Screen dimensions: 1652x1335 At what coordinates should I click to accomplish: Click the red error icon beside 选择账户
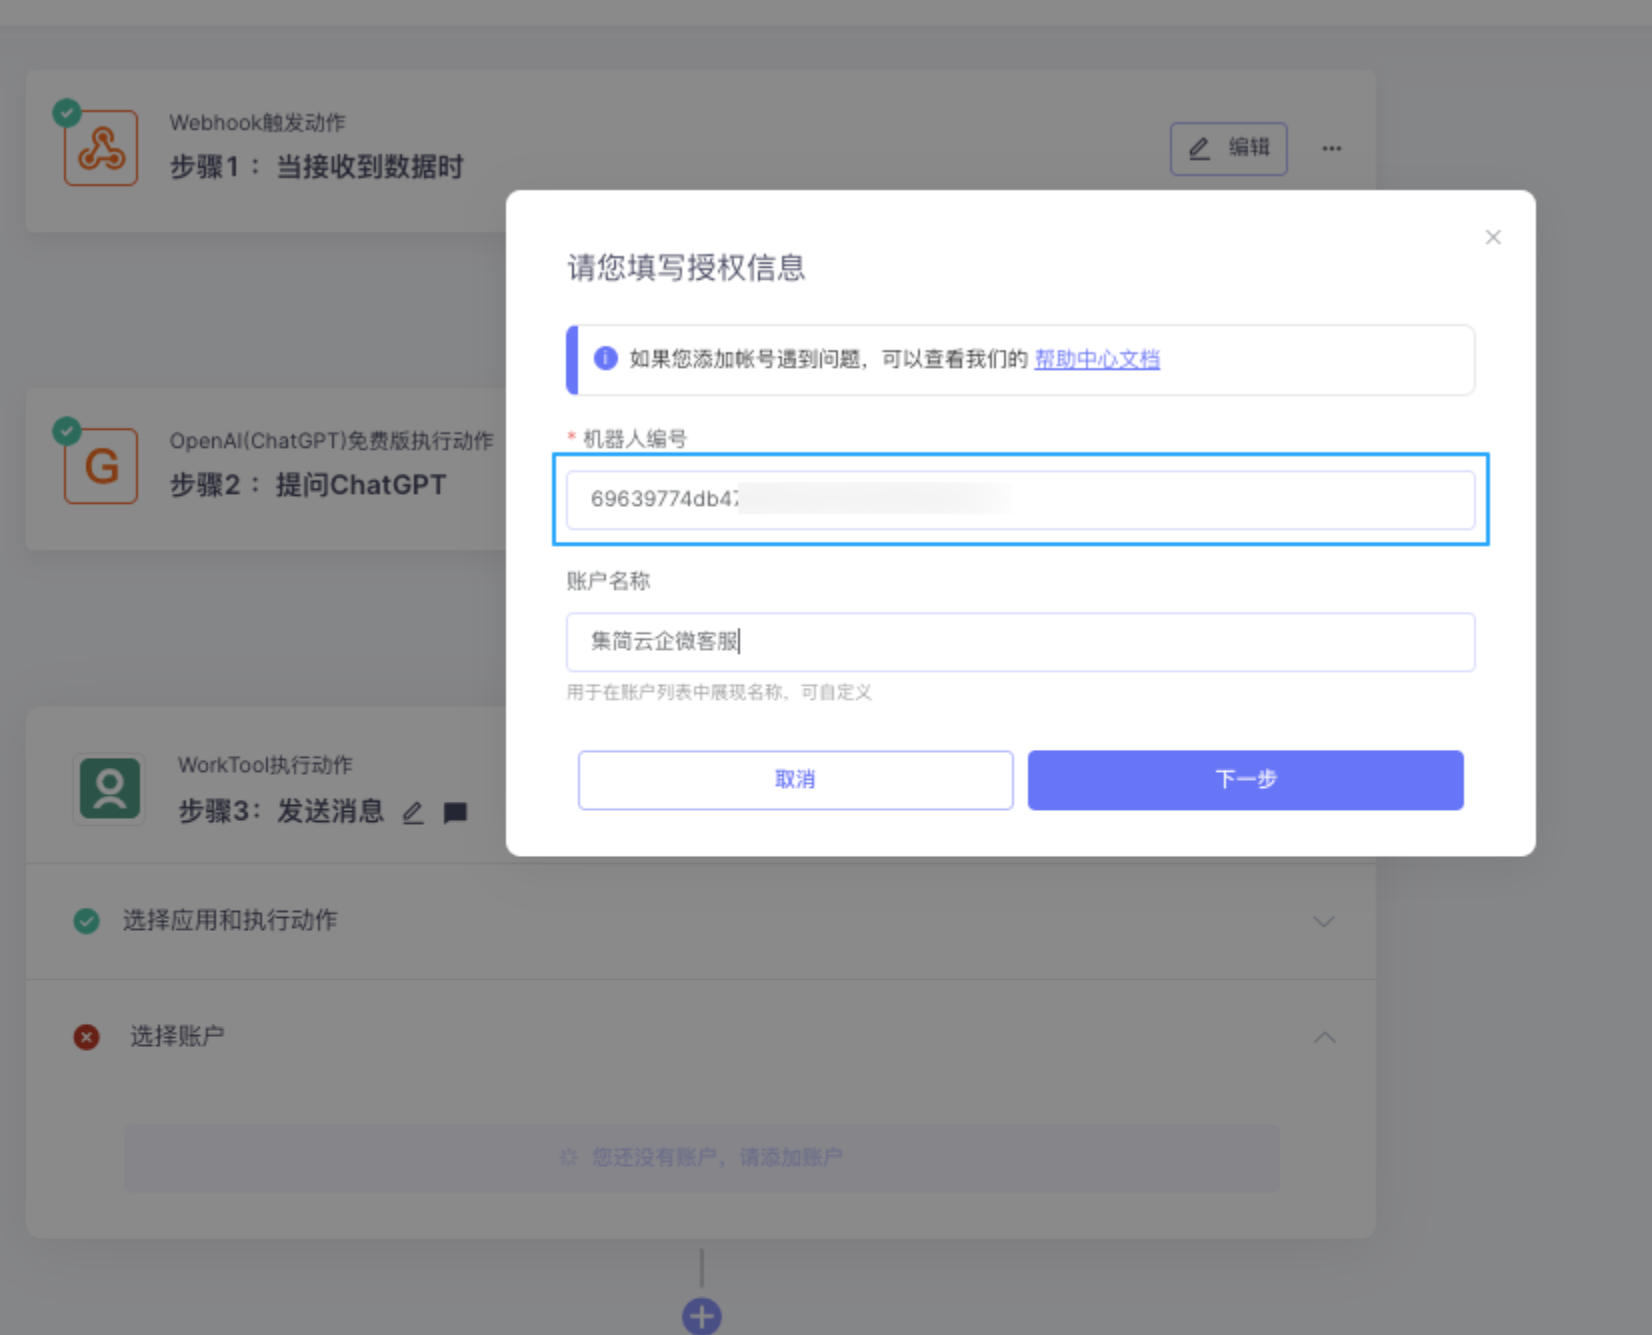(86, 1037)
